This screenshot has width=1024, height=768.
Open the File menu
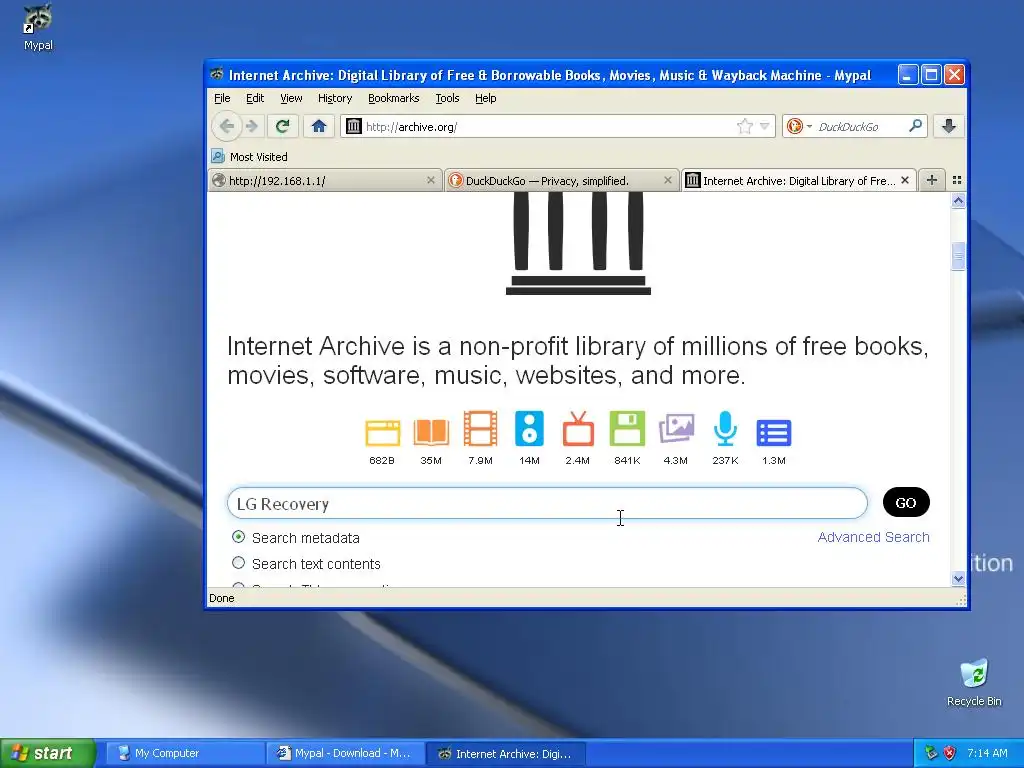click(x=222, y=98)
